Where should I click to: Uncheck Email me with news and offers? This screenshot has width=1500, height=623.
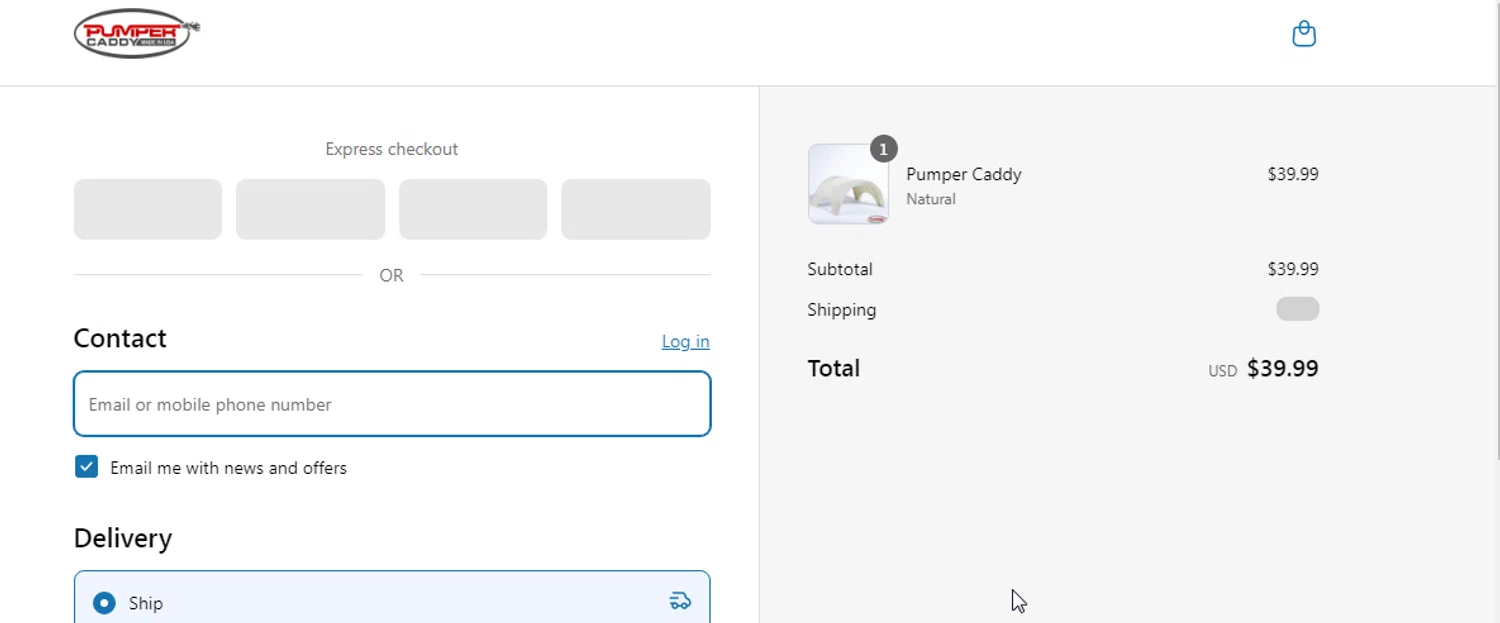87,467
